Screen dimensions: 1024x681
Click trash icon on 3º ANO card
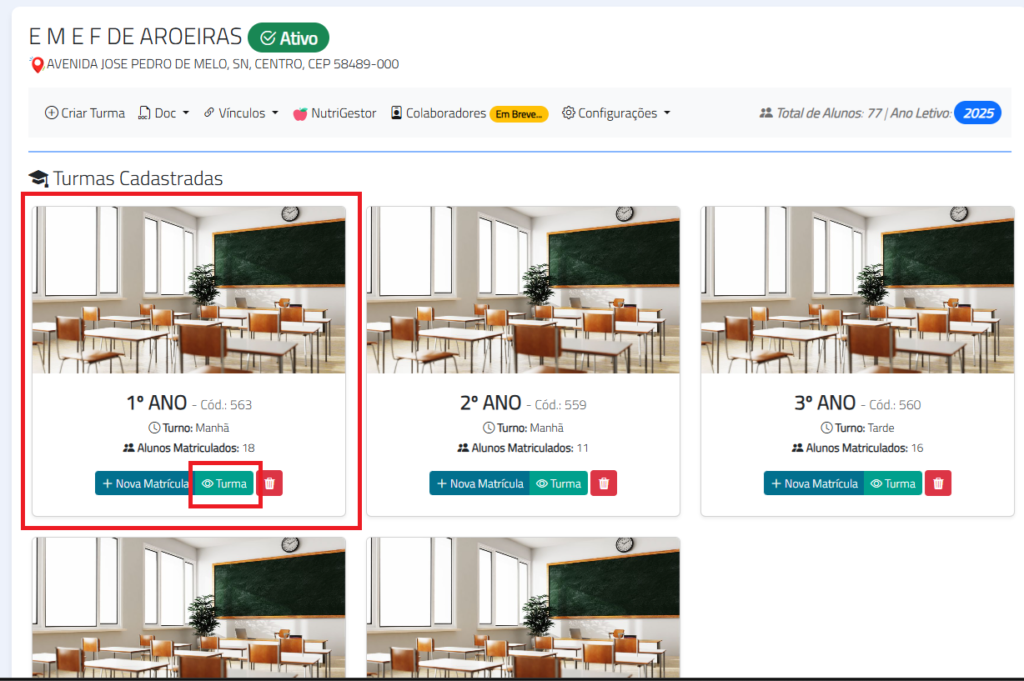[937, 483]
